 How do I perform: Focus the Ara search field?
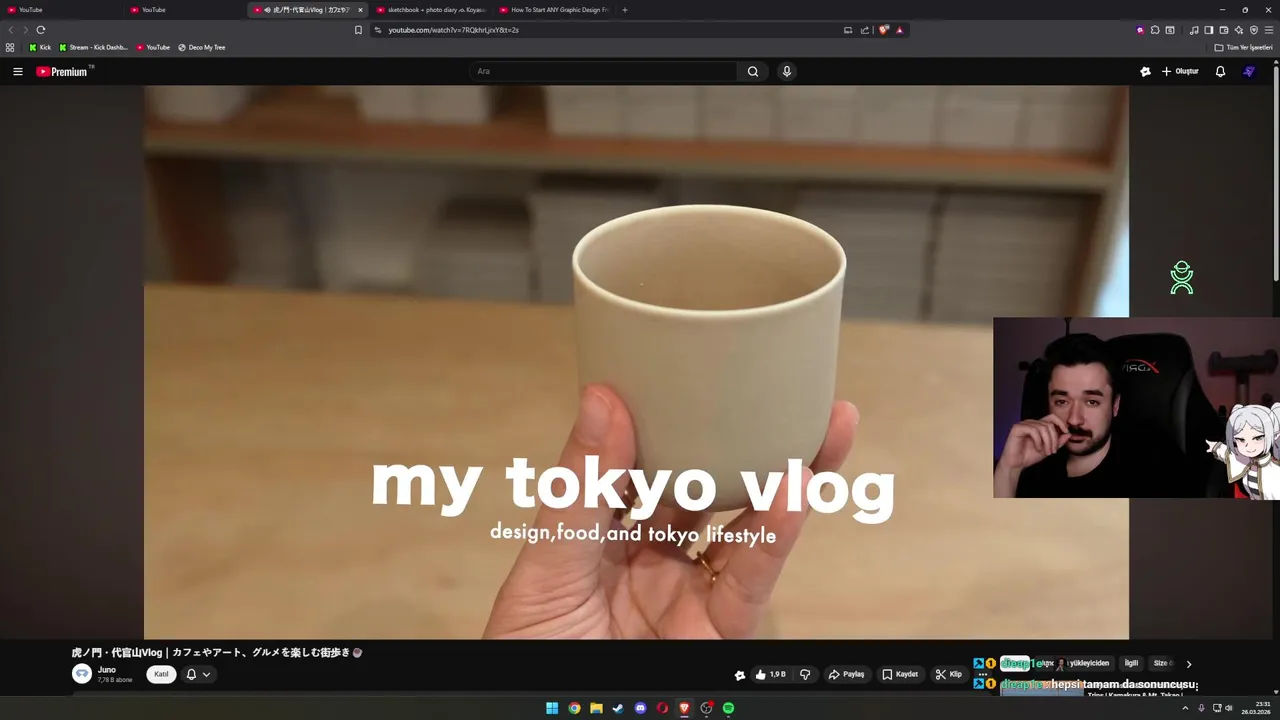(x=604, y=71)
